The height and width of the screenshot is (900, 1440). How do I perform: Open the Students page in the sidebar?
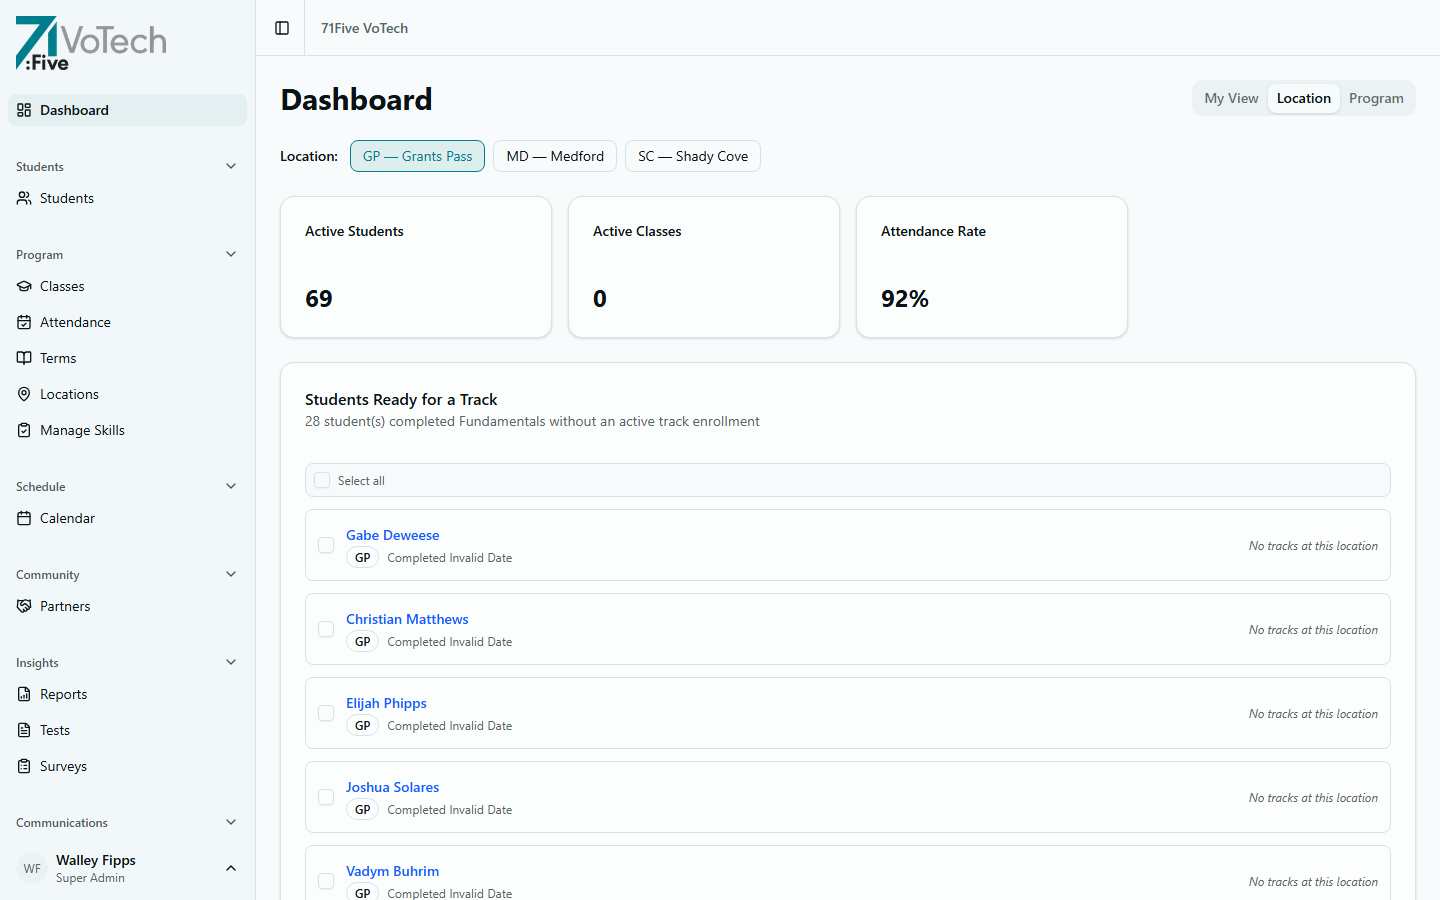[66, 198]
